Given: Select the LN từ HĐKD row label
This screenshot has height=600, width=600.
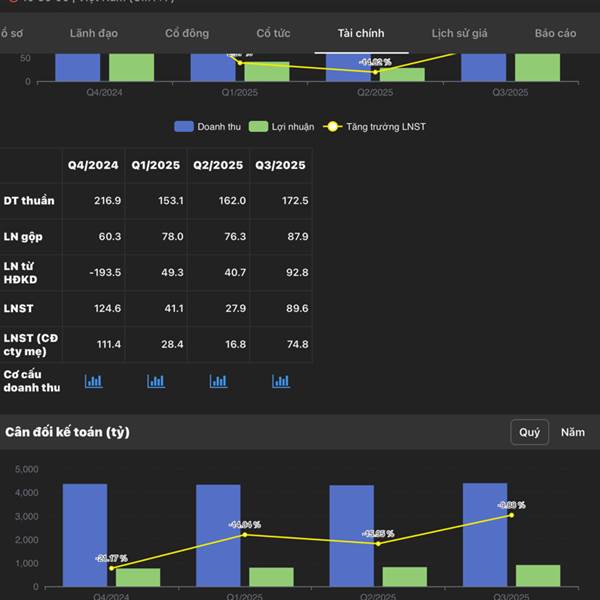Looking at the screenshot, I should point(20,273).
